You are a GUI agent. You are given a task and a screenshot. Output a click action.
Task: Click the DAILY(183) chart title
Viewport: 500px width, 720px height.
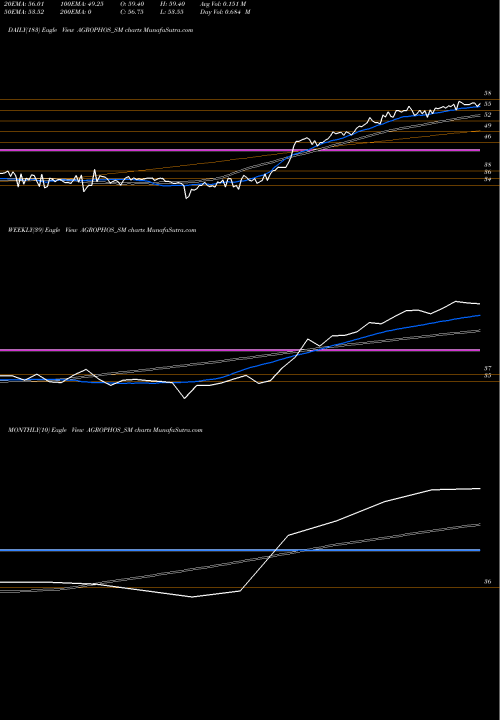pyautogui.click(x=100, y=30)
